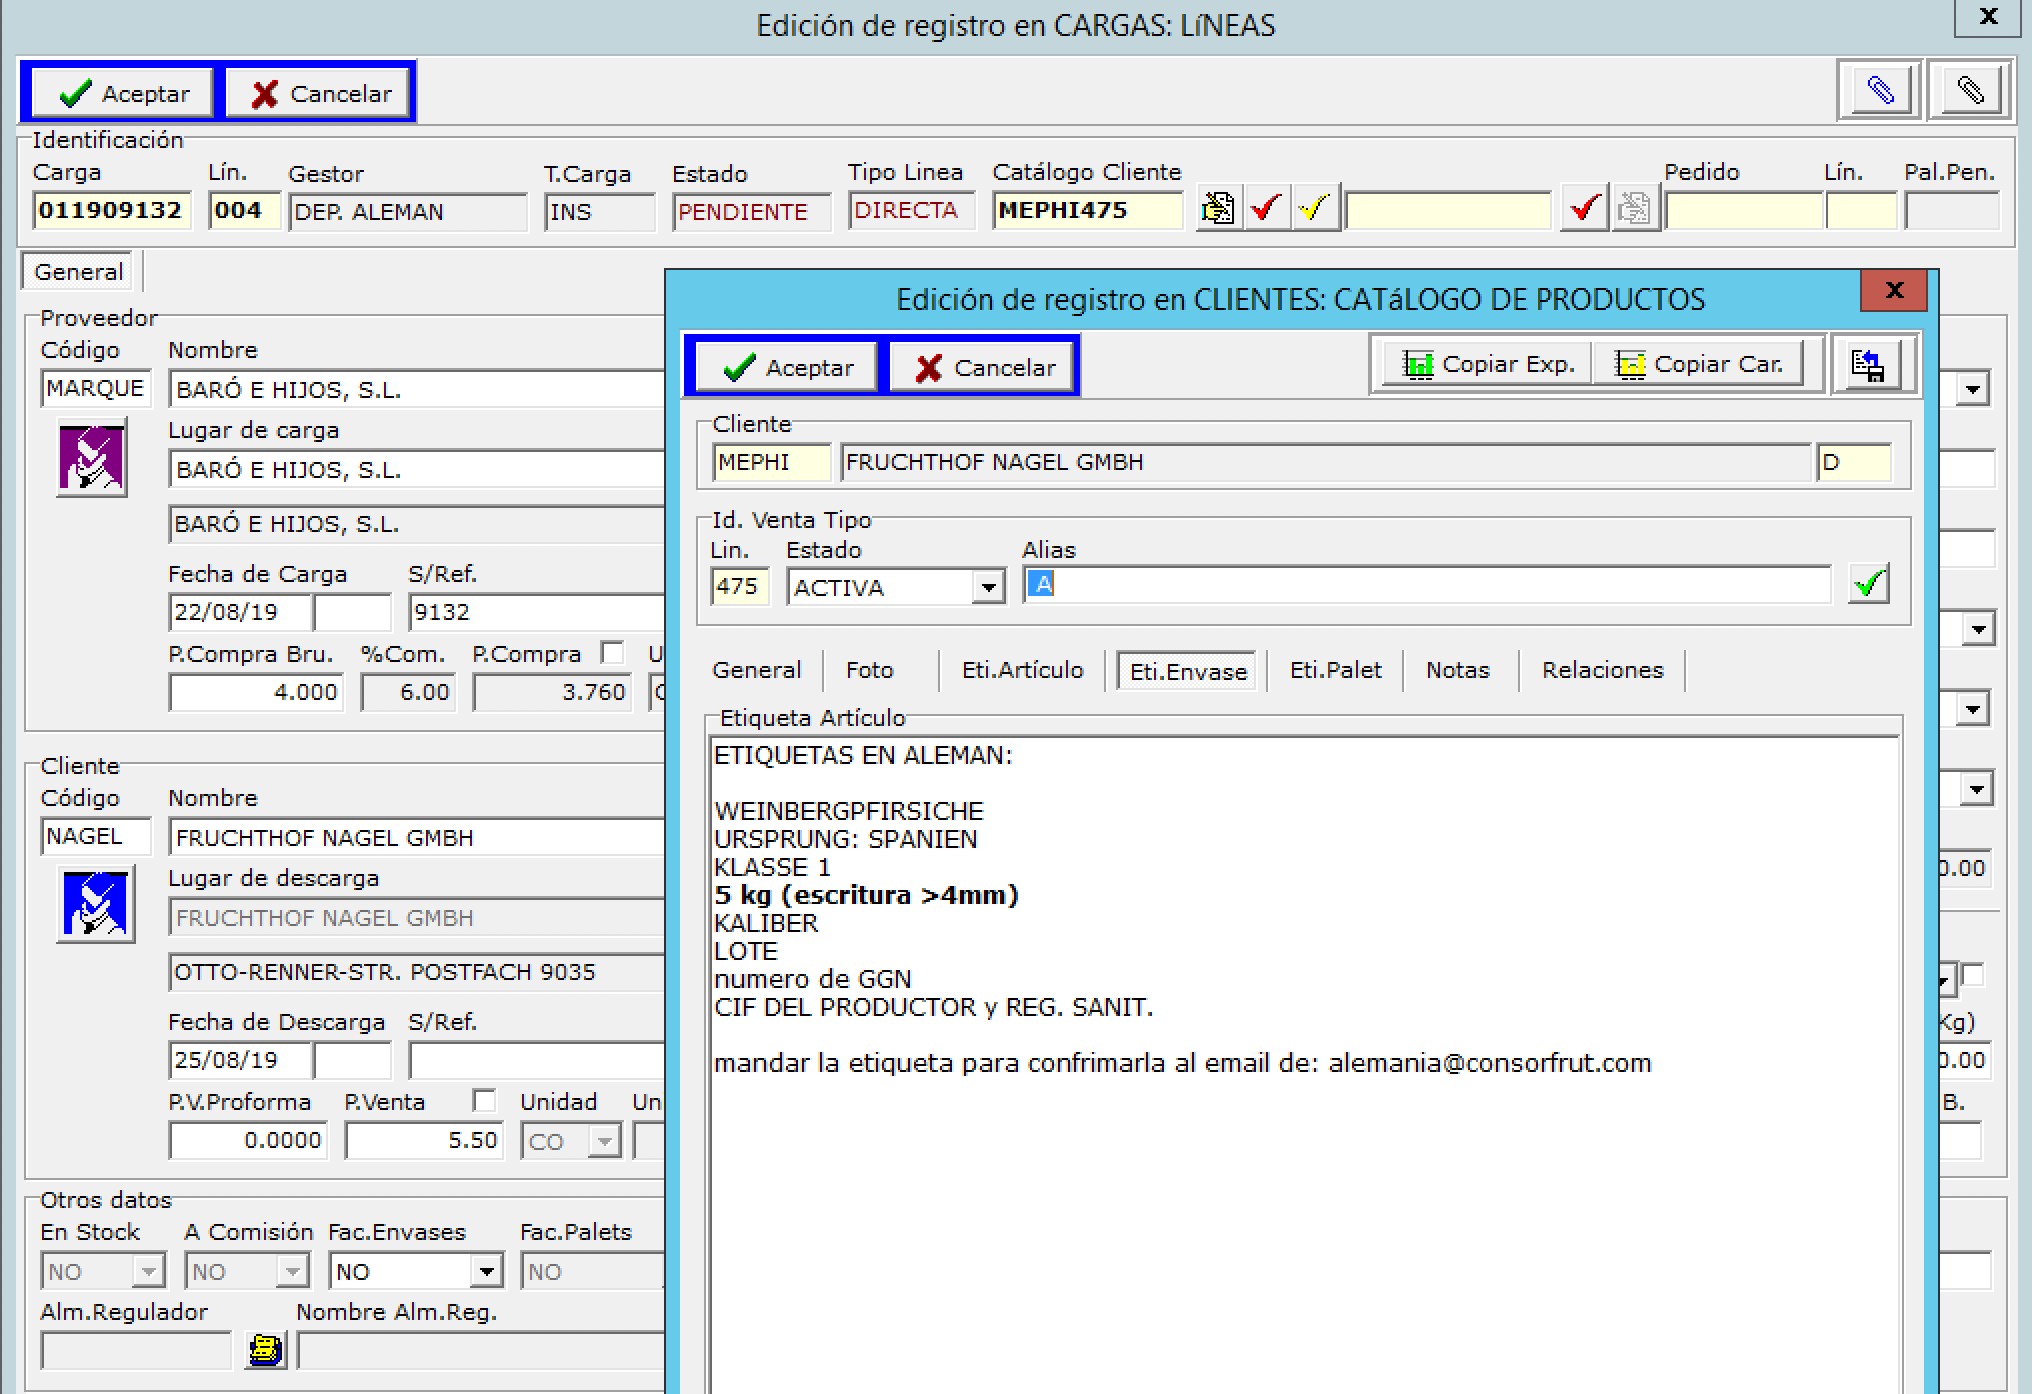Viewport: 2032px width, 1394px height.
Task: Click the transfer icon right of Copiar Car.
Action: tap(1867, 366)
